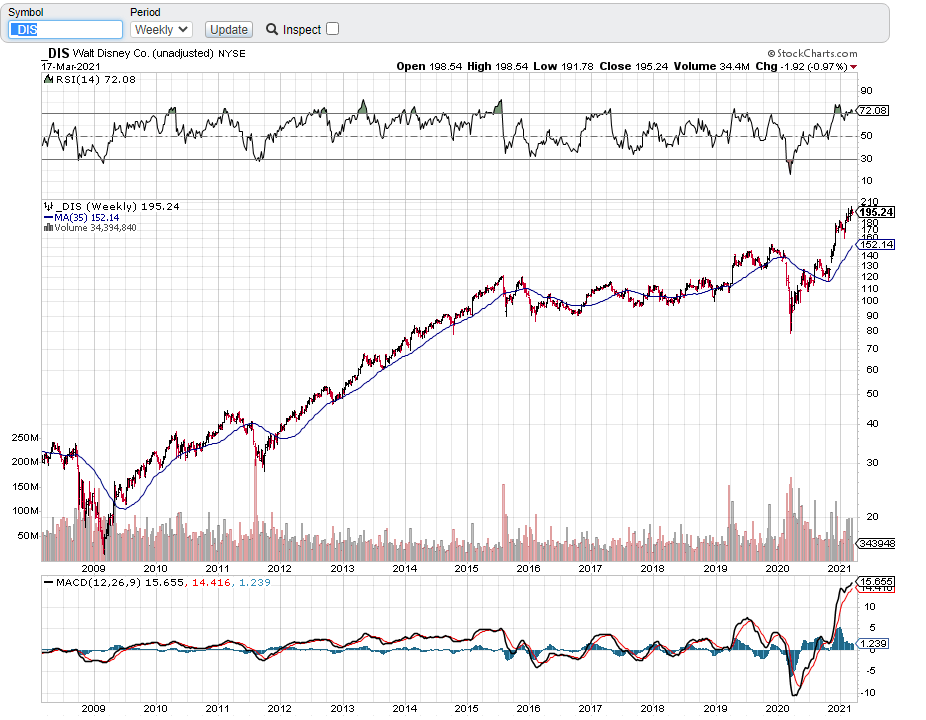This screenshot has width=926, height=720.
Task: Open the Period Weekly dropdown
Action: point(161,30)
